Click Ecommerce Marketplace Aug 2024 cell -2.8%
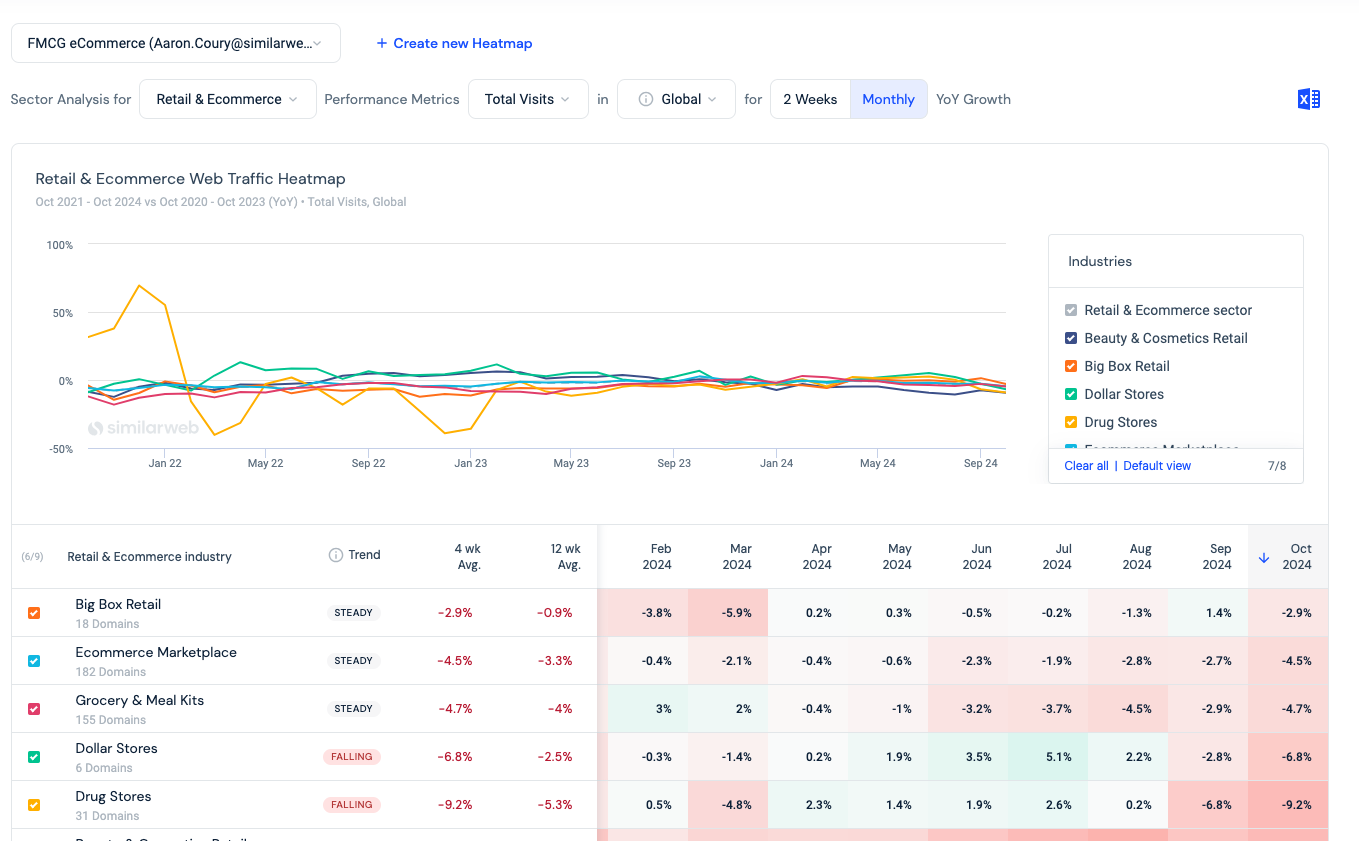Viewport: 1359px width, 841px height. 1128,661
